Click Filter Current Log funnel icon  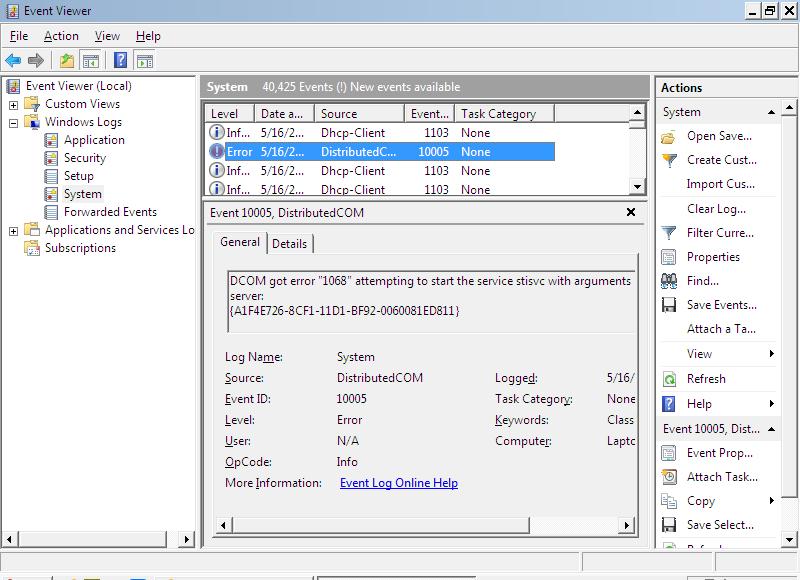669,233
